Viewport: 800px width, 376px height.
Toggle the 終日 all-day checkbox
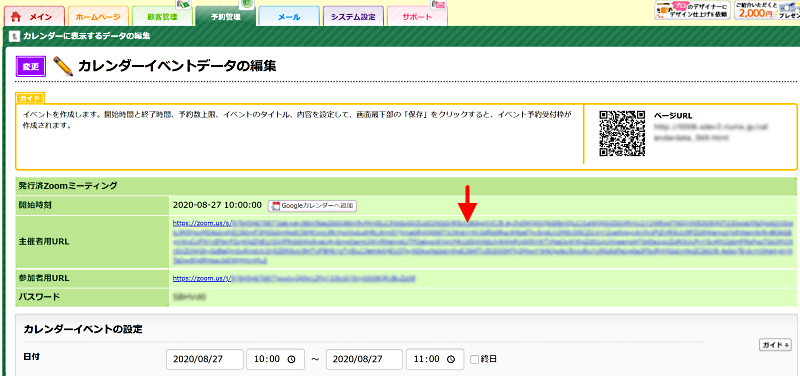coord(474,359)
